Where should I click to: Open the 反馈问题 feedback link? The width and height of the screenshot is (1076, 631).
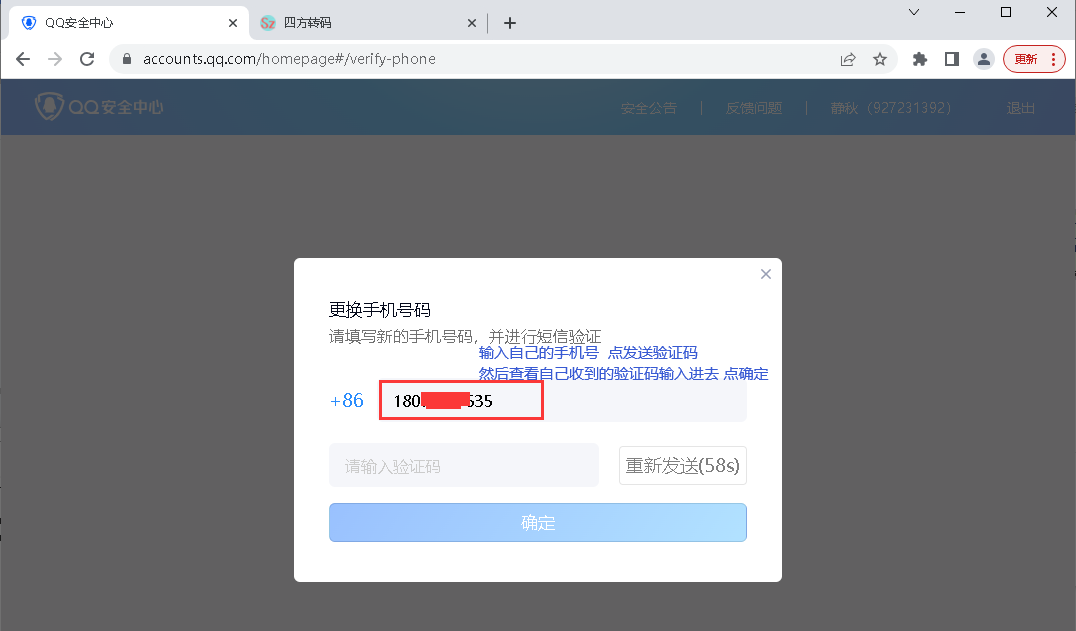pos(753,108)
